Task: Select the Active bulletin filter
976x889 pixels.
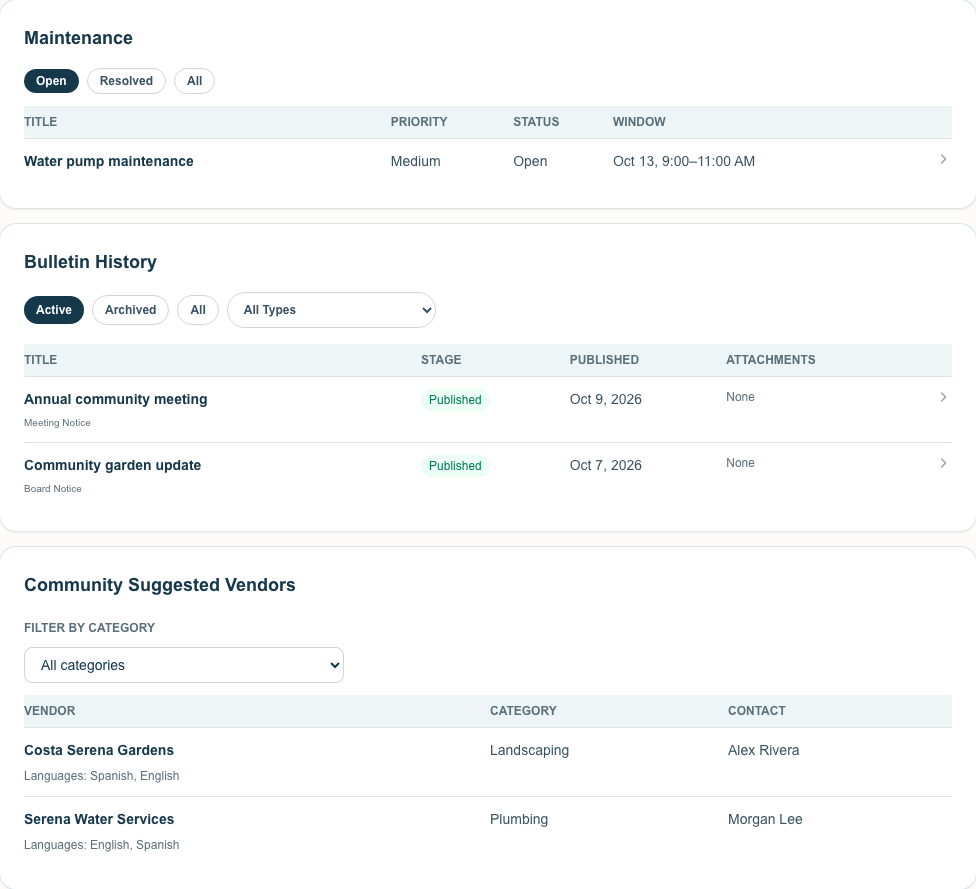Action: click(54, 310)
